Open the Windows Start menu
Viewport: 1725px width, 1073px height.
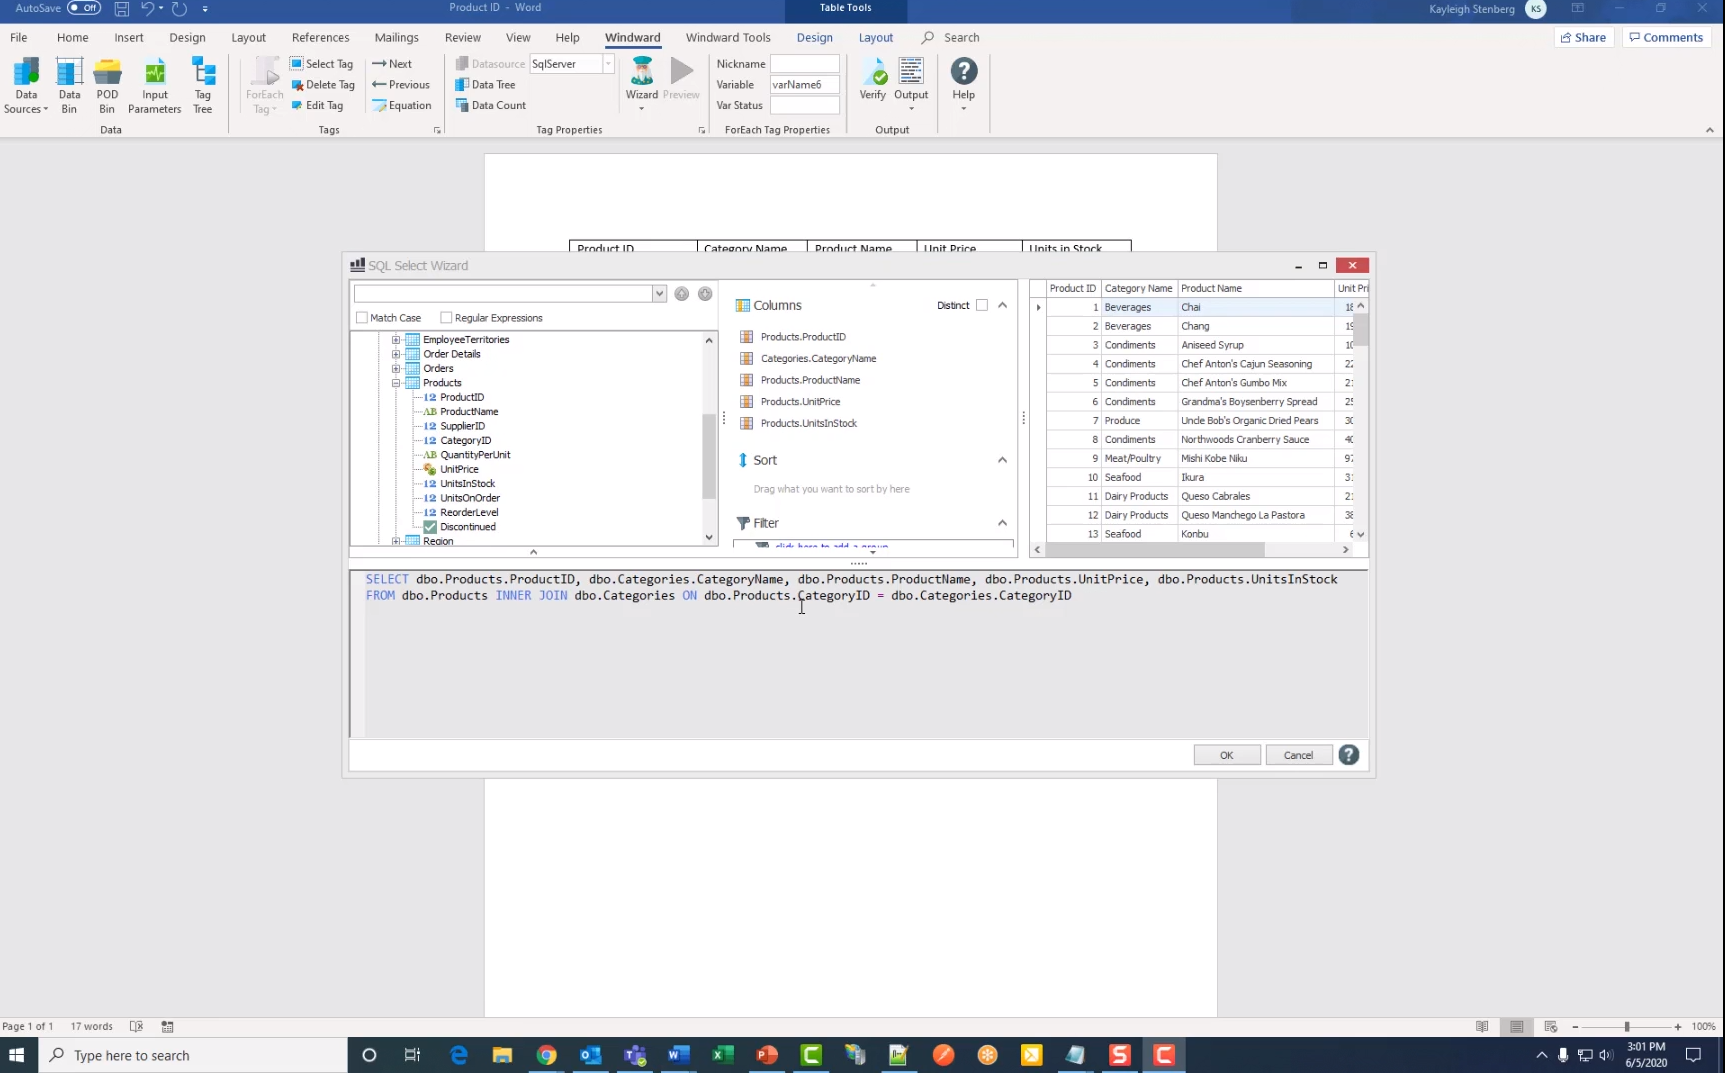click(x=17, y=1055)
